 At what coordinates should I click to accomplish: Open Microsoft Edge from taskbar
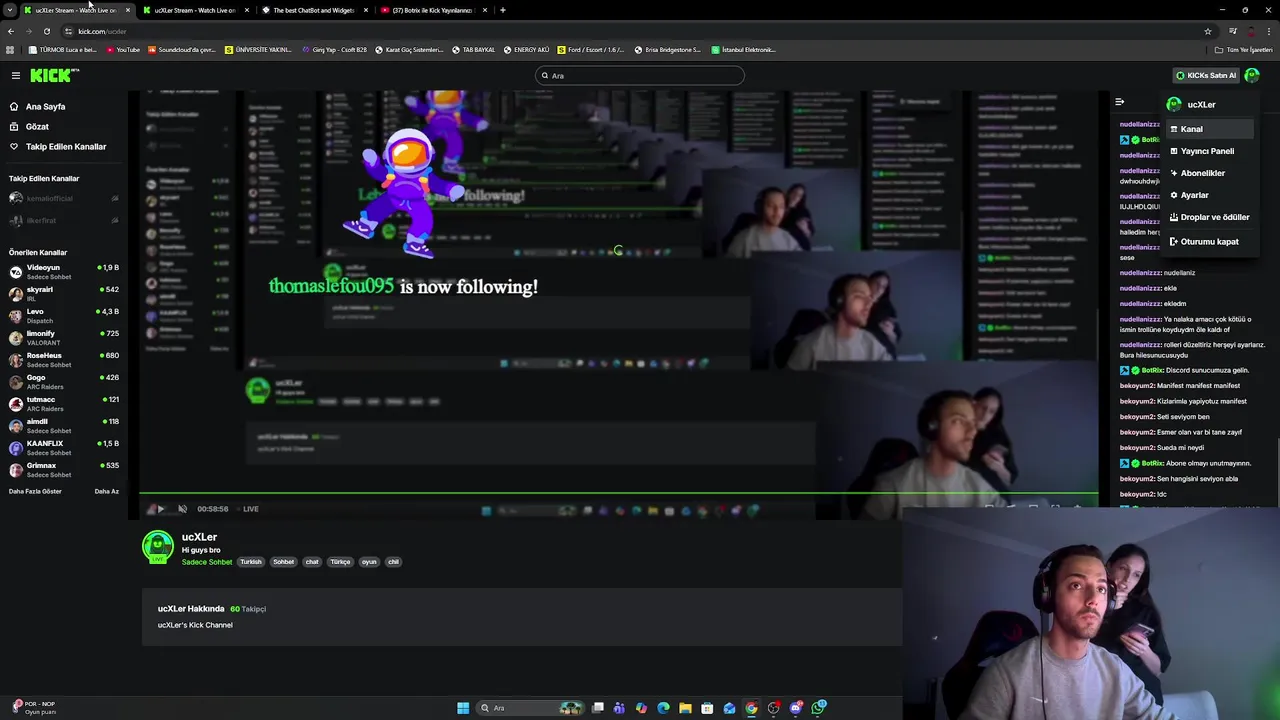[x=663, y=708]
